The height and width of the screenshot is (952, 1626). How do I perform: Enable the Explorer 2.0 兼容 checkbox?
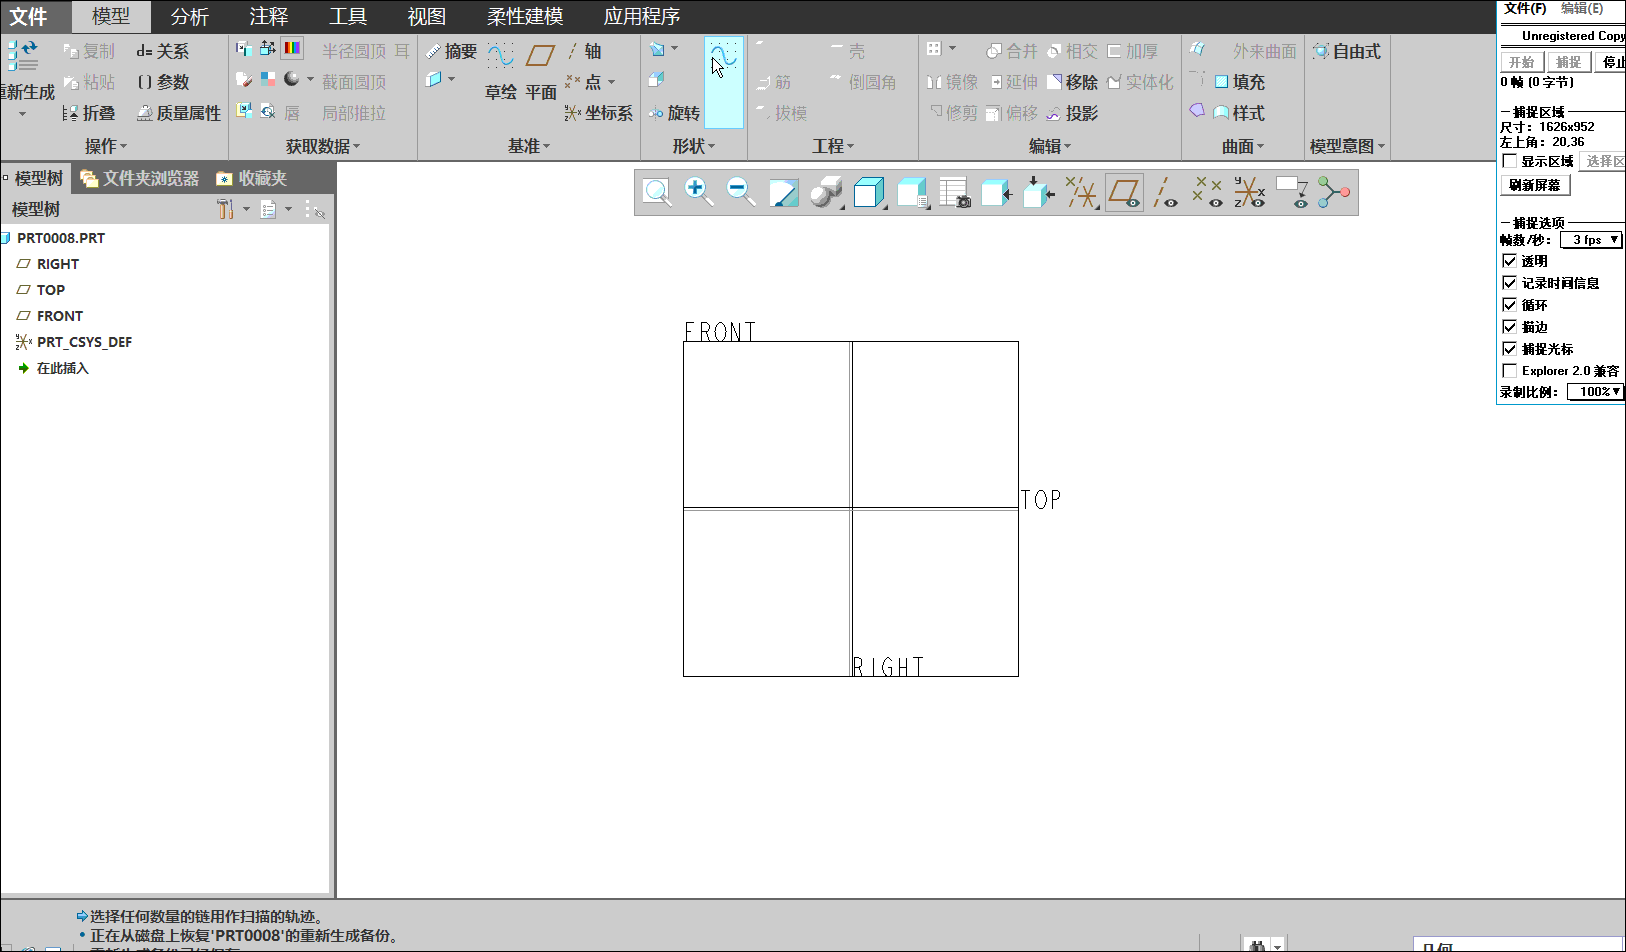(1510, 371)
